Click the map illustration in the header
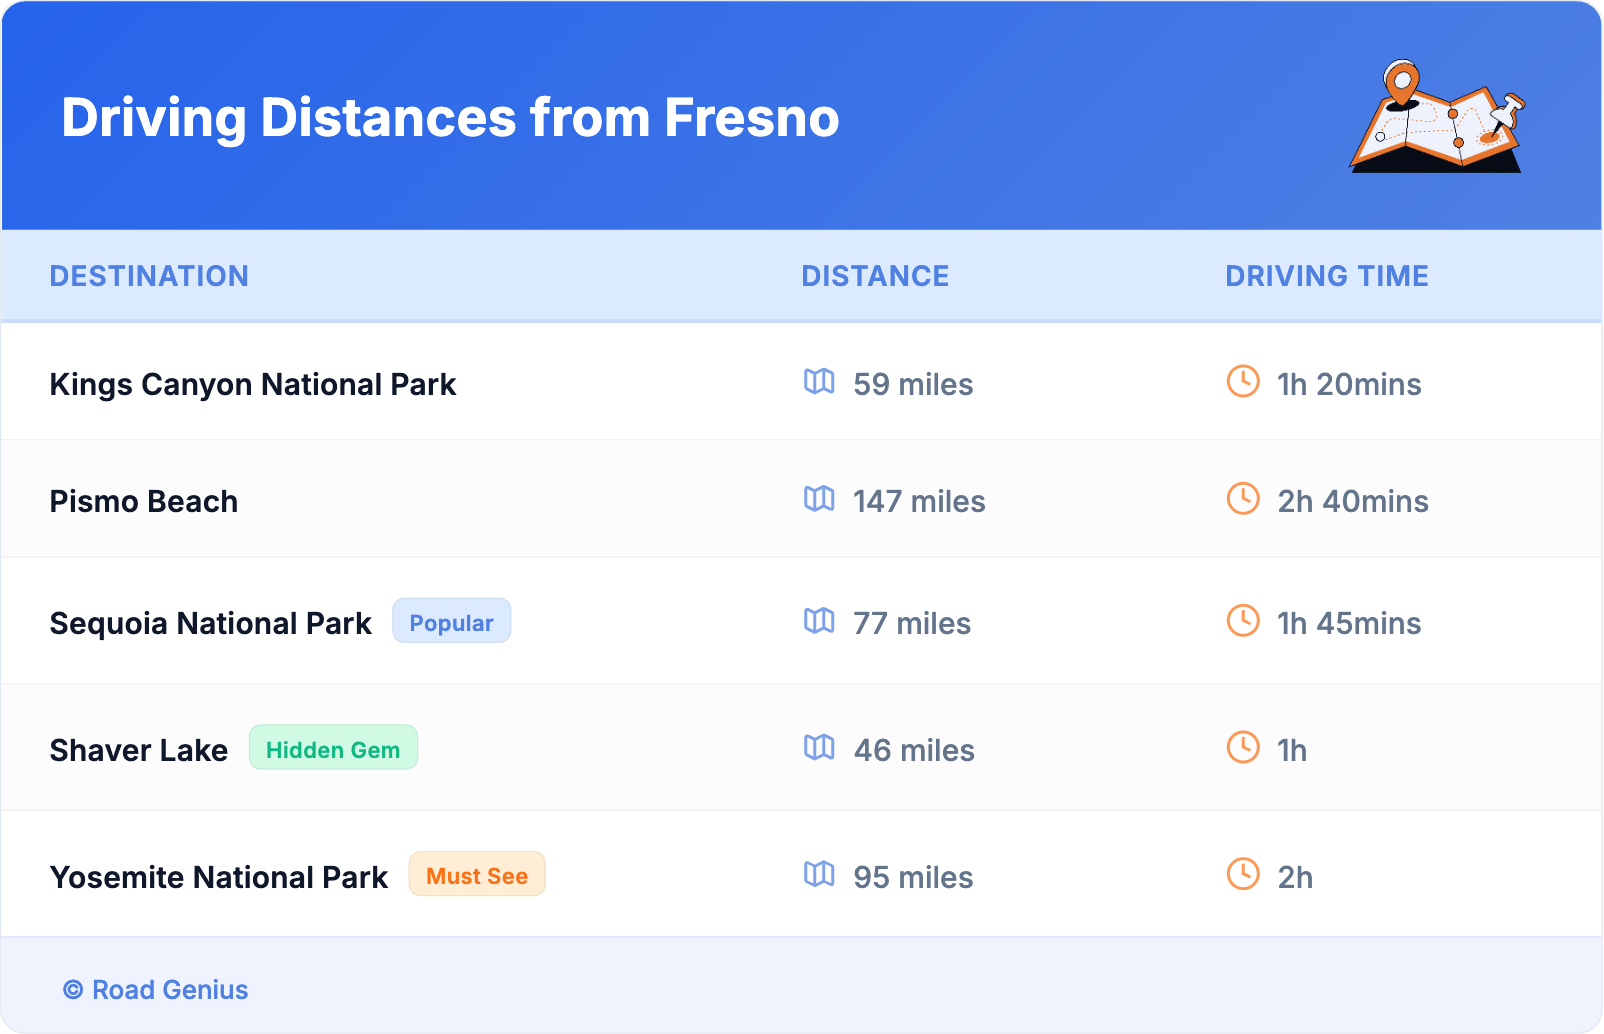The image size is (1604, 1034). (x=1438, y=117)
